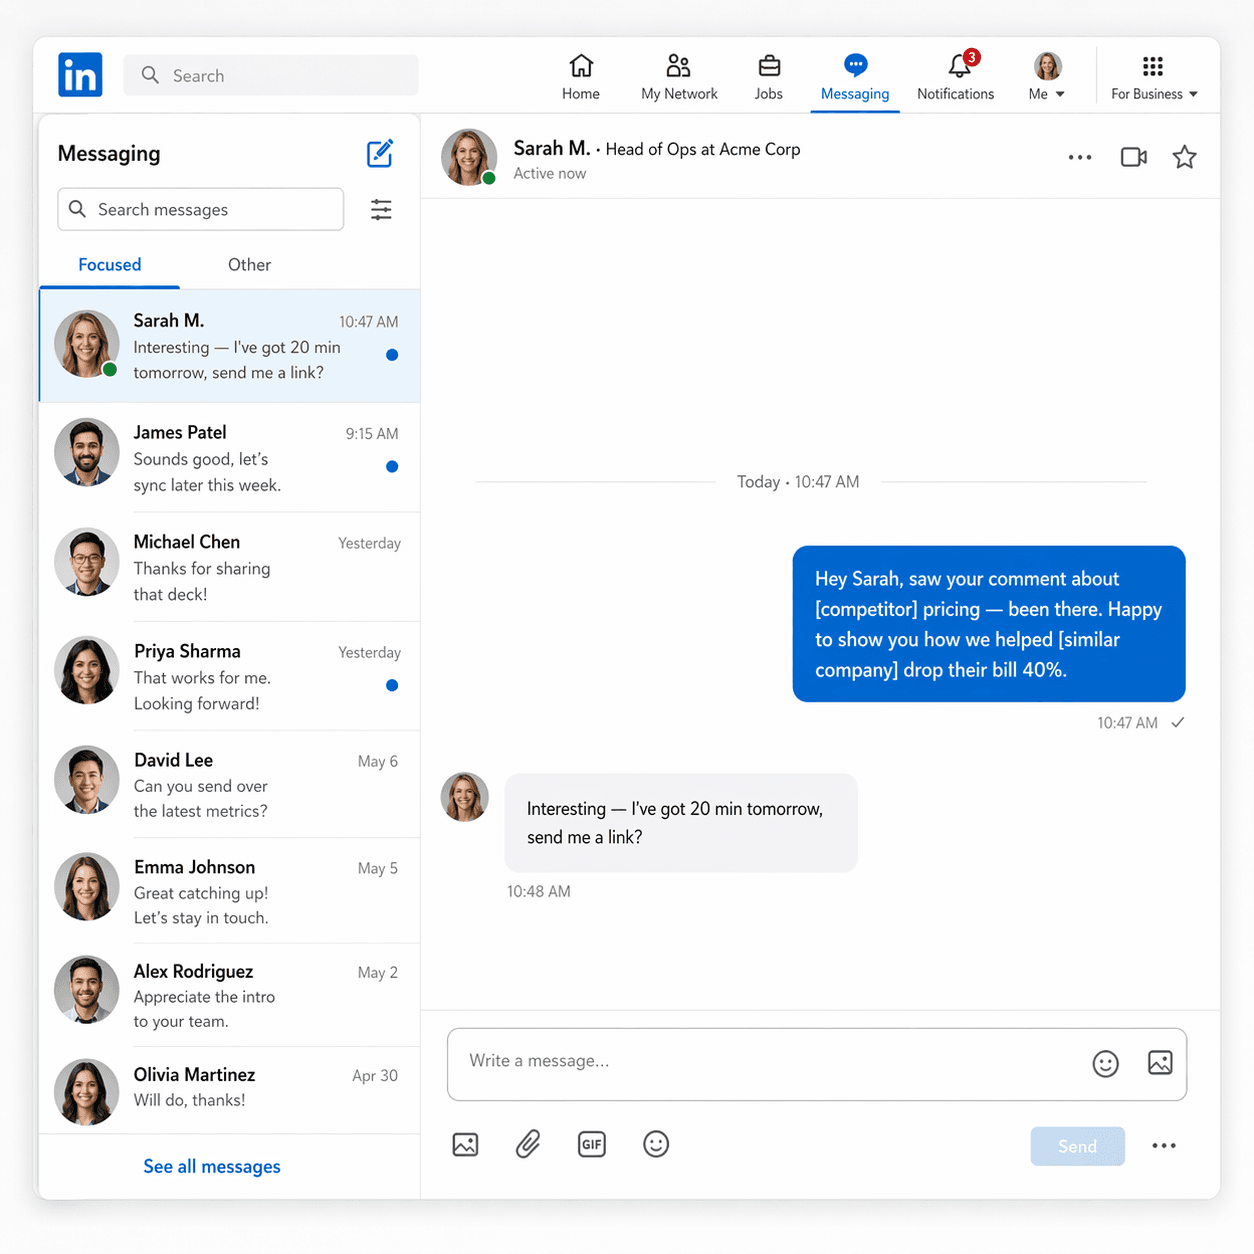Star the Sarah M. conversation
This screenshot has height=1254, width=1254.
(x=1185, y=157)
